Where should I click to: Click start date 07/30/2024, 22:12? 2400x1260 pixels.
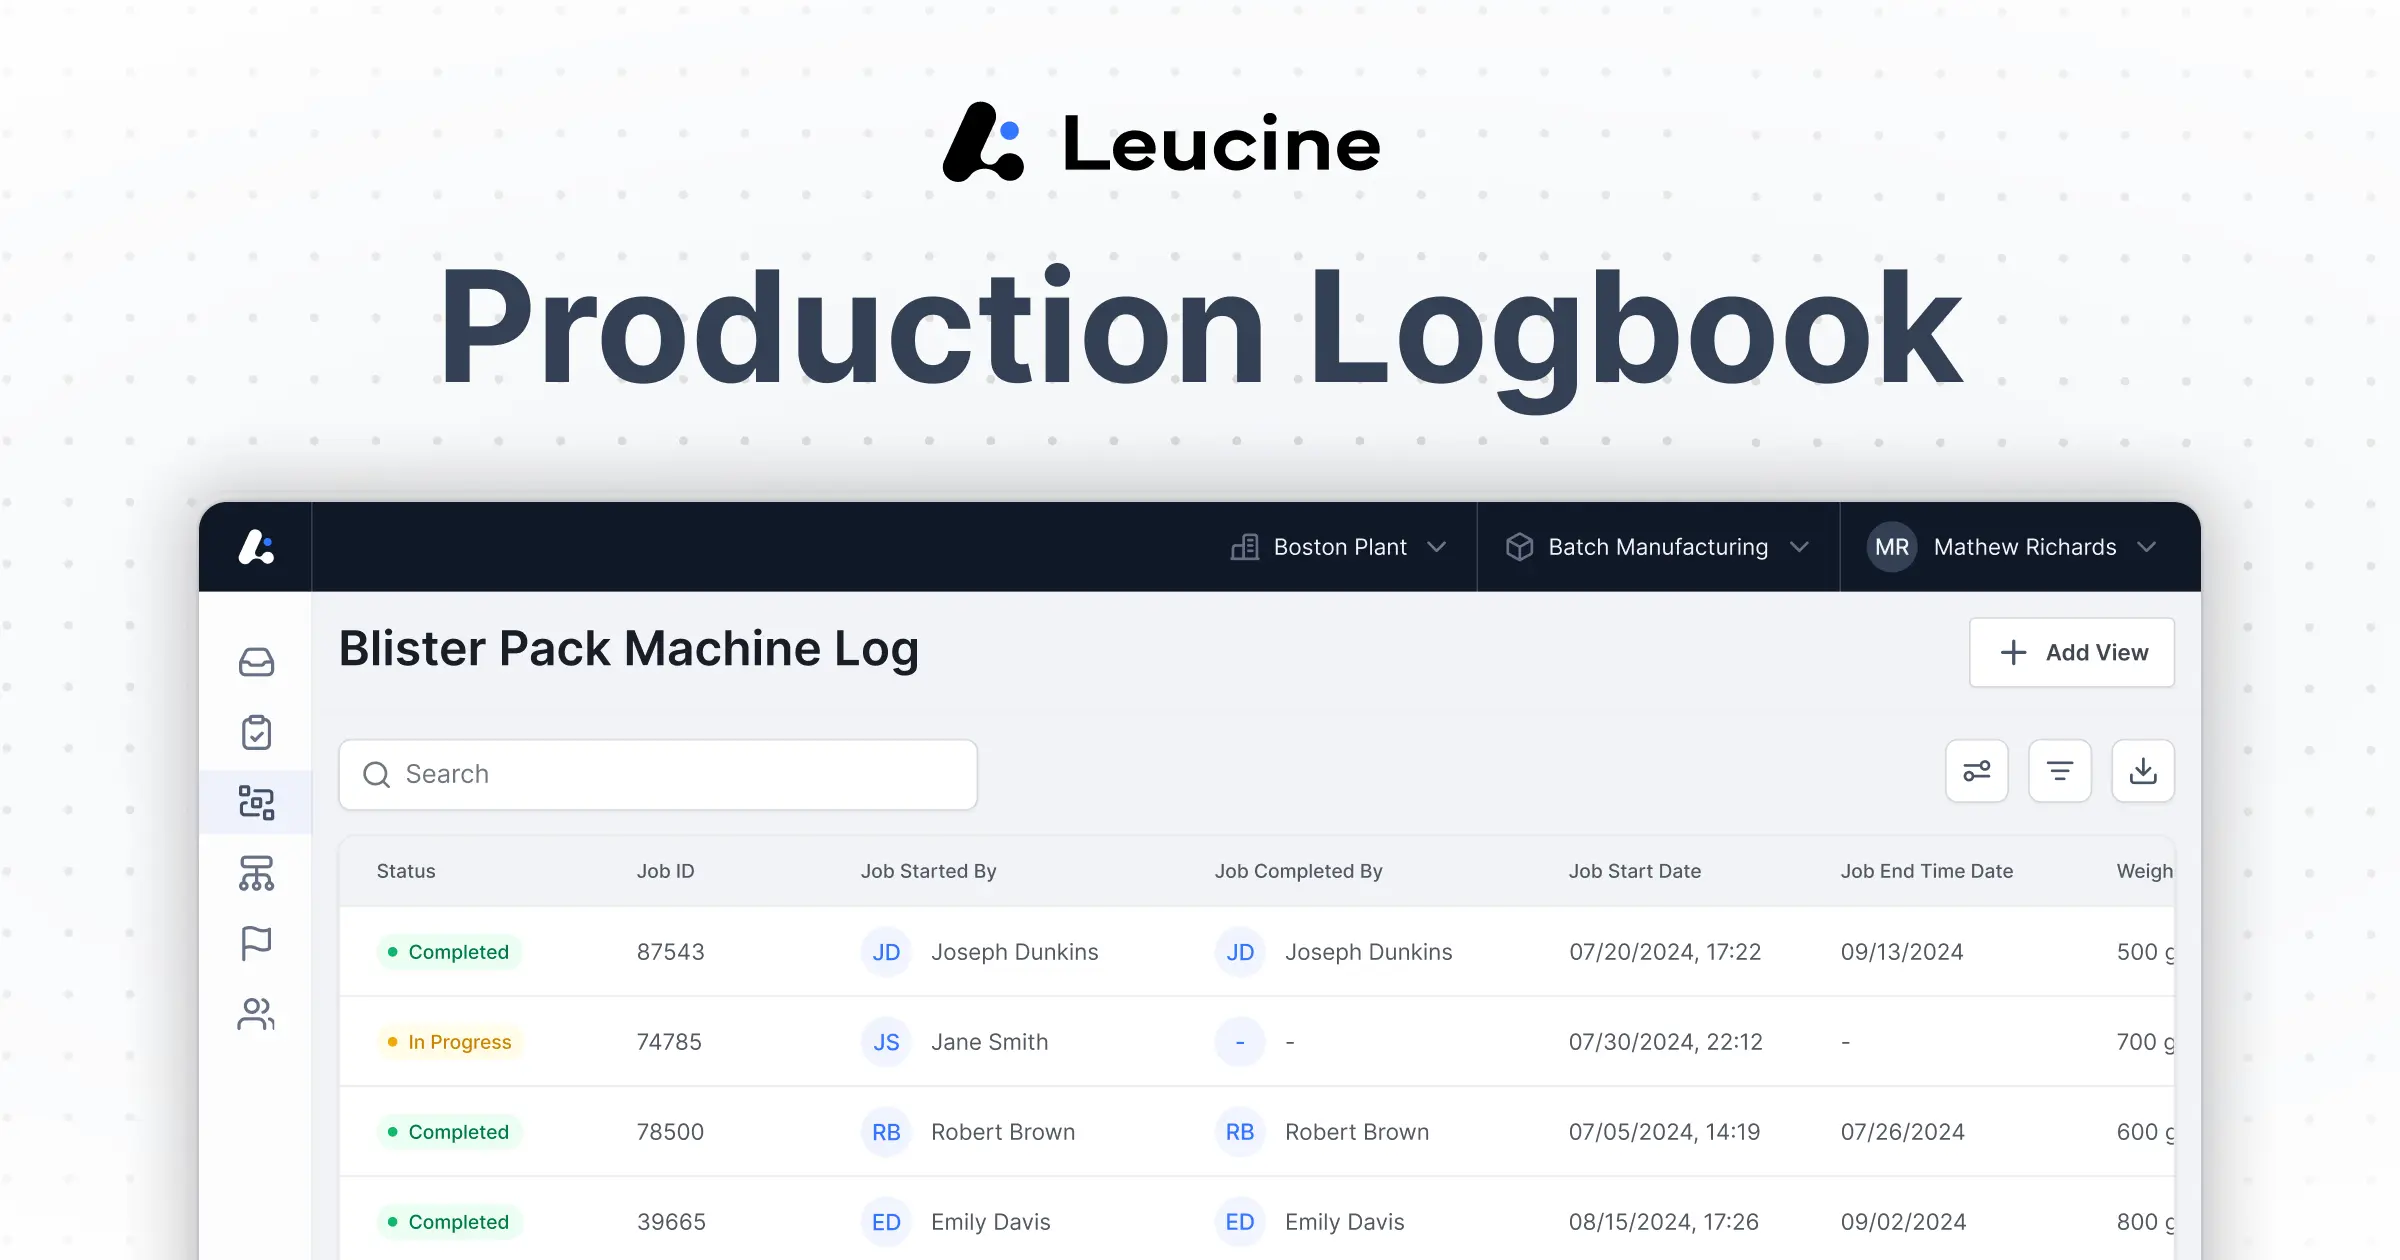click(1665, 1042)
